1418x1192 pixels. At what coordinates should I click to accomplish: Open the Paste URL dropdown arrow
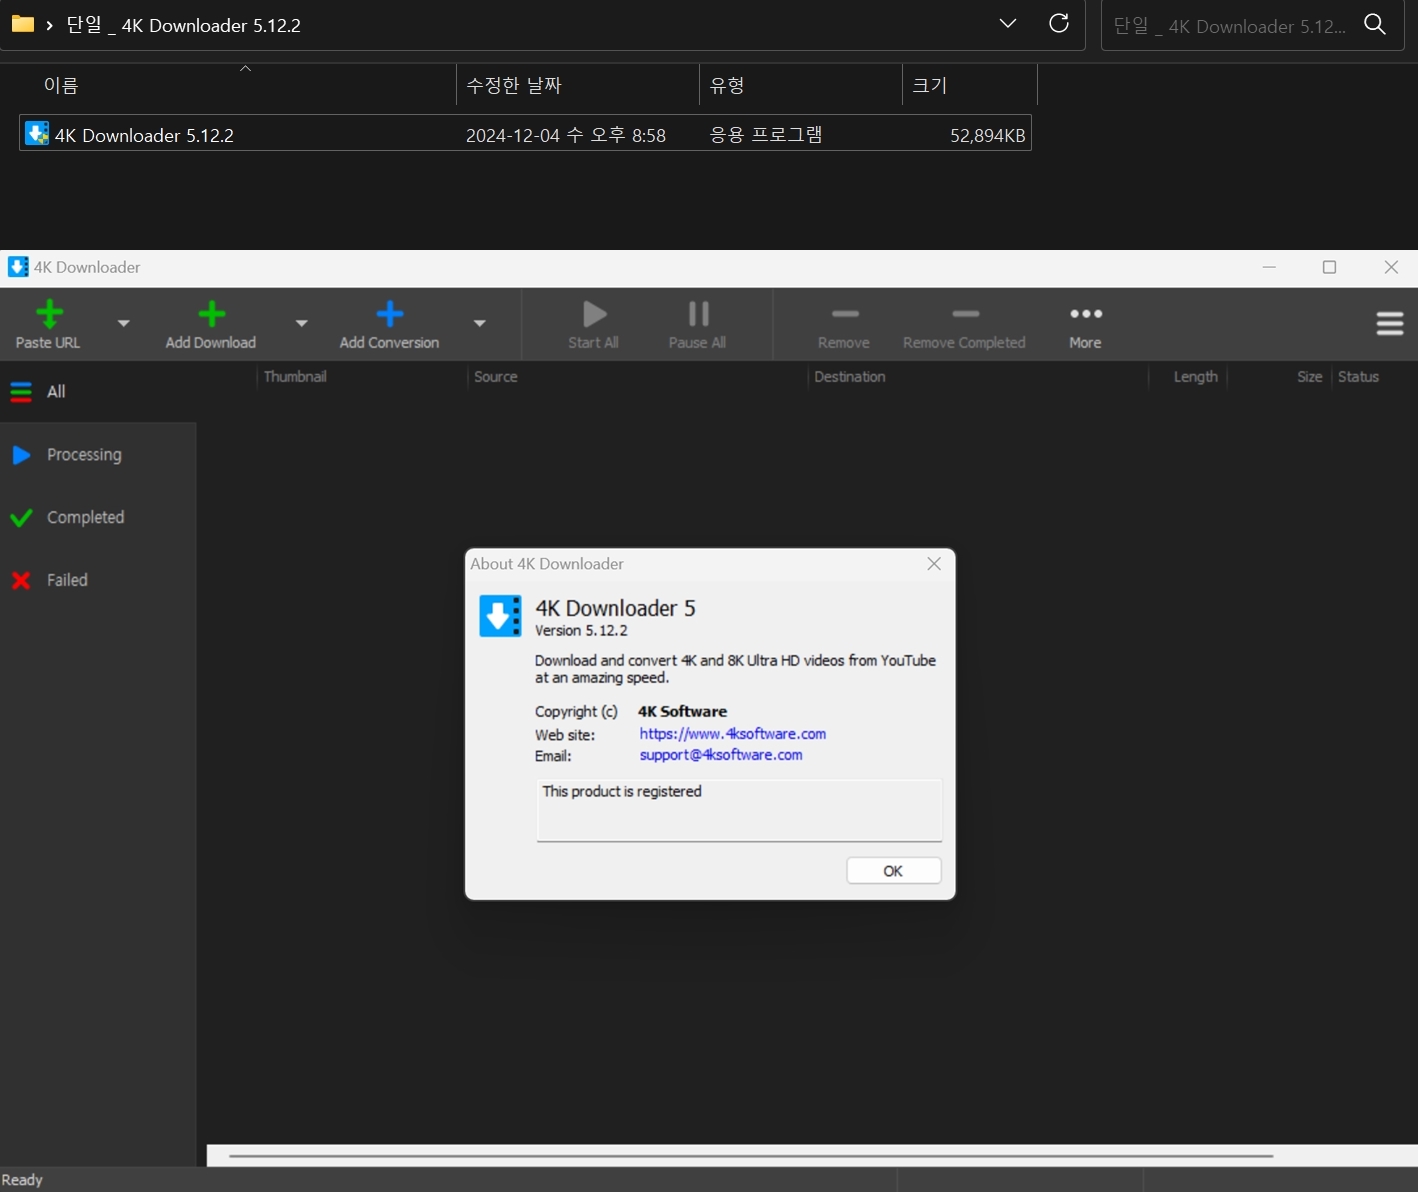[124, 323]
